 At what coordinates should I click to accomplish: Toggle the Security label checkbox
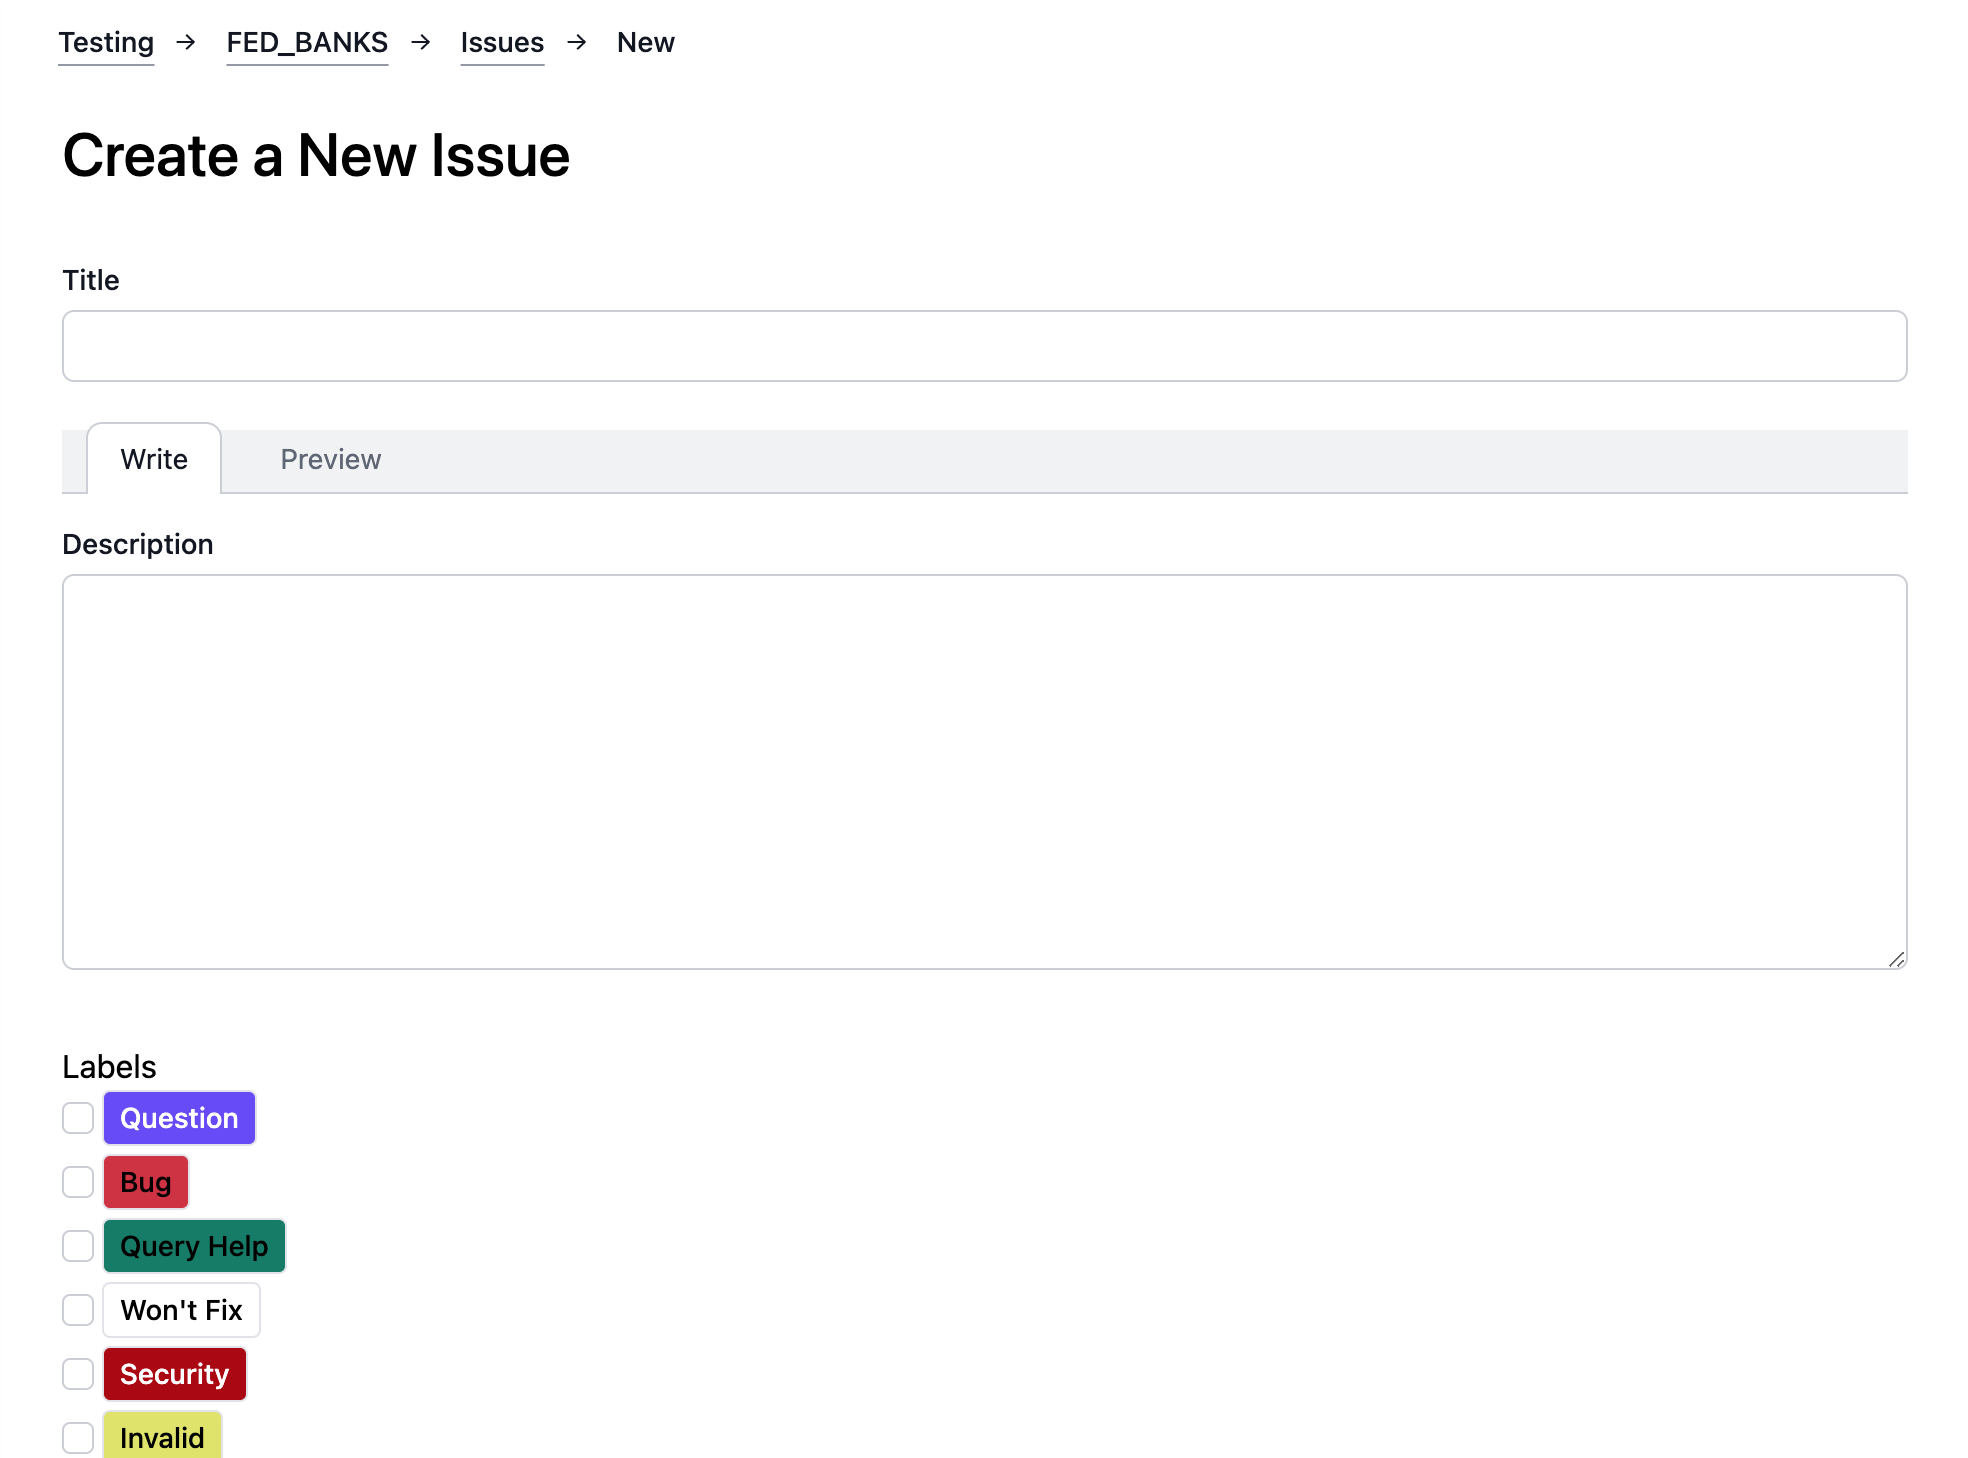click(x=78, y=1374)
